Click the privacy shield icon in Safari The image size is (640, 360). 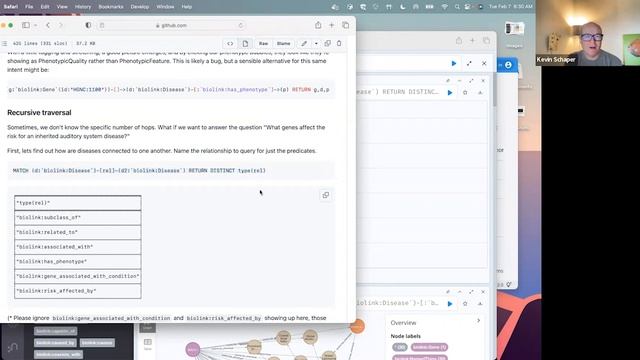pos(88,25)
